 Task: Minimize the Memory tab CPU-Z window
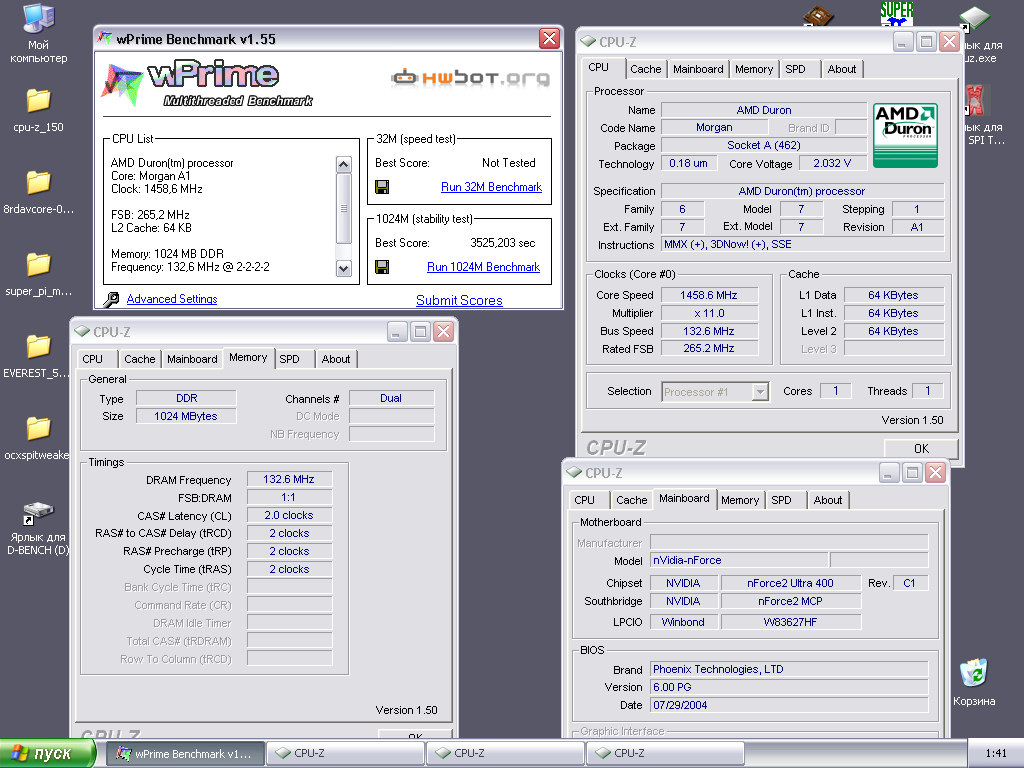[397, 332]
